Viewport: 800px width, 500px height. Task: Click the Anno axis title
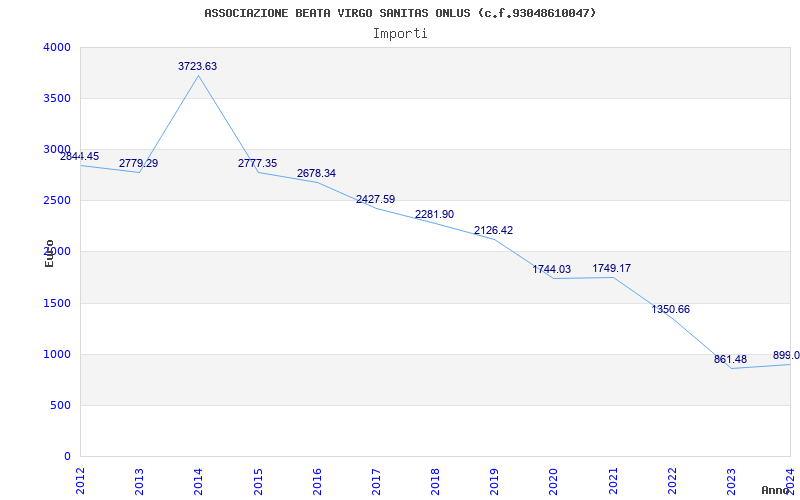pos(776,491)
